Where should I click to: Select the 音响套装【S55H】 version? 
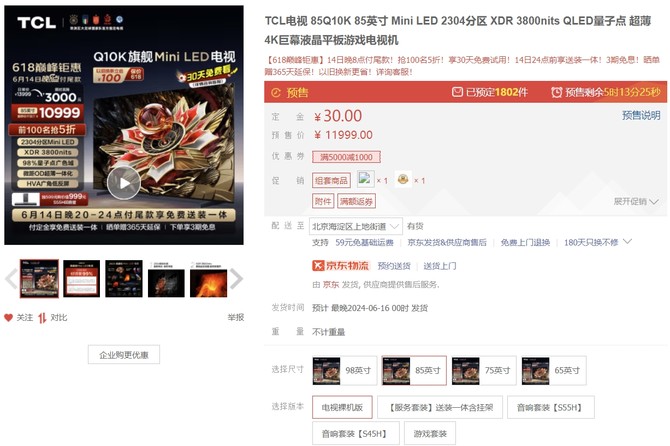coord(550,408)
